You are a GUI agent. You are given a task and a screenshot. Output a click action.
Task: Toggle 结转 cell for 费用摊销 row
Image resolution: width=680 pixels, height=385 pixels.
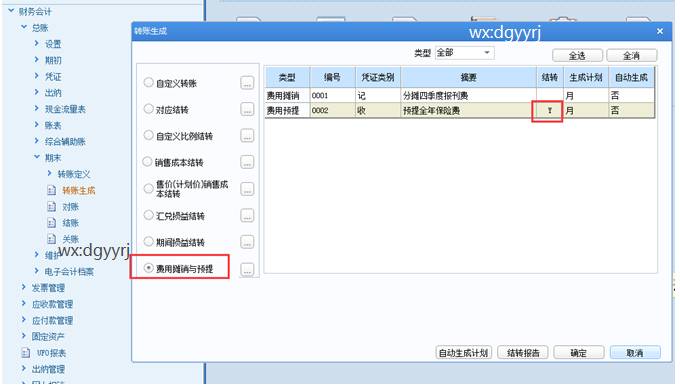click(549, 95)
